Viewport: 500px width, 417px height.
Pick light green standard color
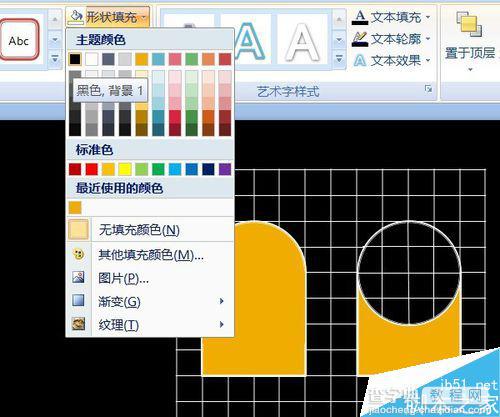pyautogui.click(x=142, y=169)
